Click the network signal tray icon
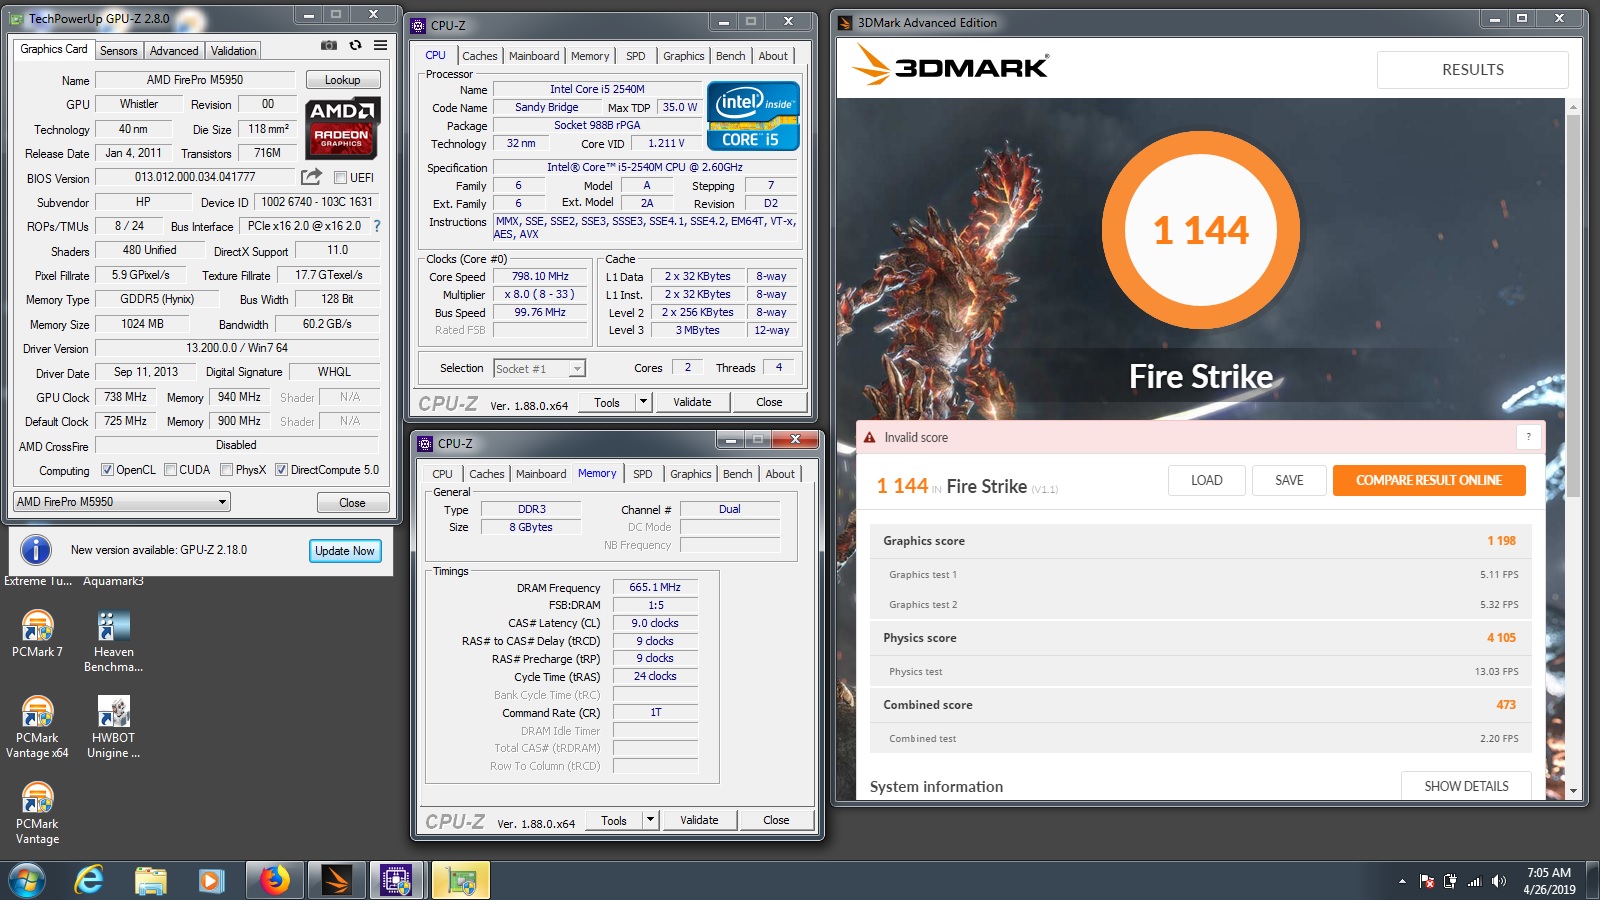 point(1474,881)
